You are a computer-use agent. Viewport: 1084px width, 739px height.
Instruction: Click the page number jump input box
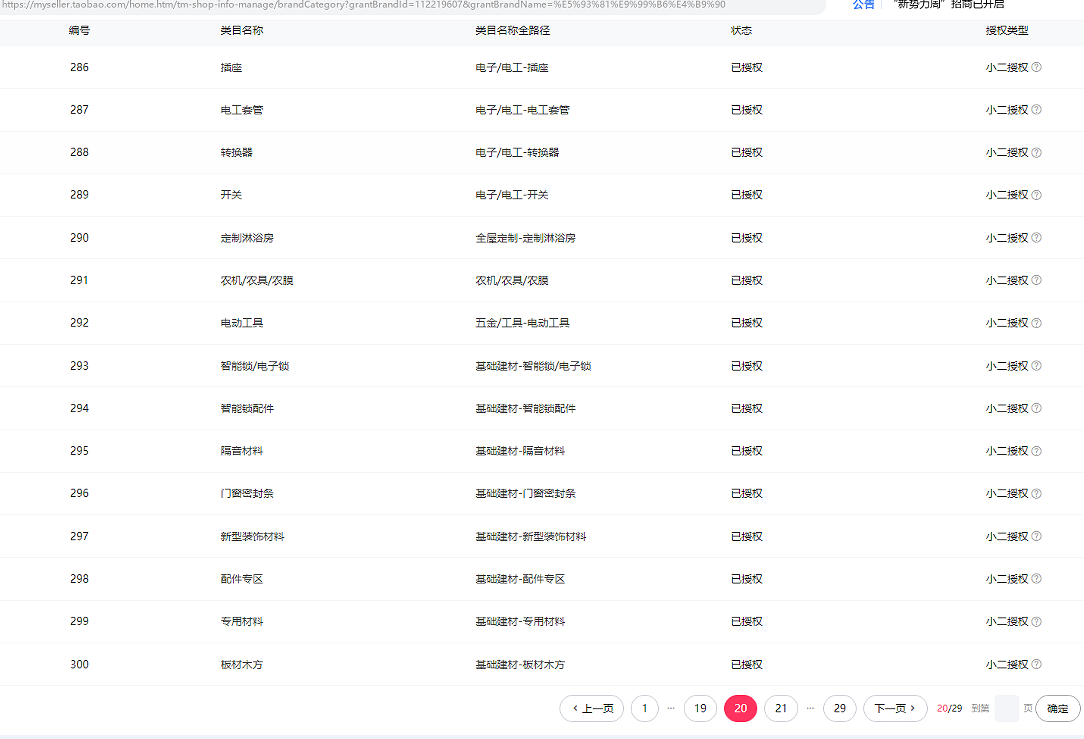(1006, 709)
